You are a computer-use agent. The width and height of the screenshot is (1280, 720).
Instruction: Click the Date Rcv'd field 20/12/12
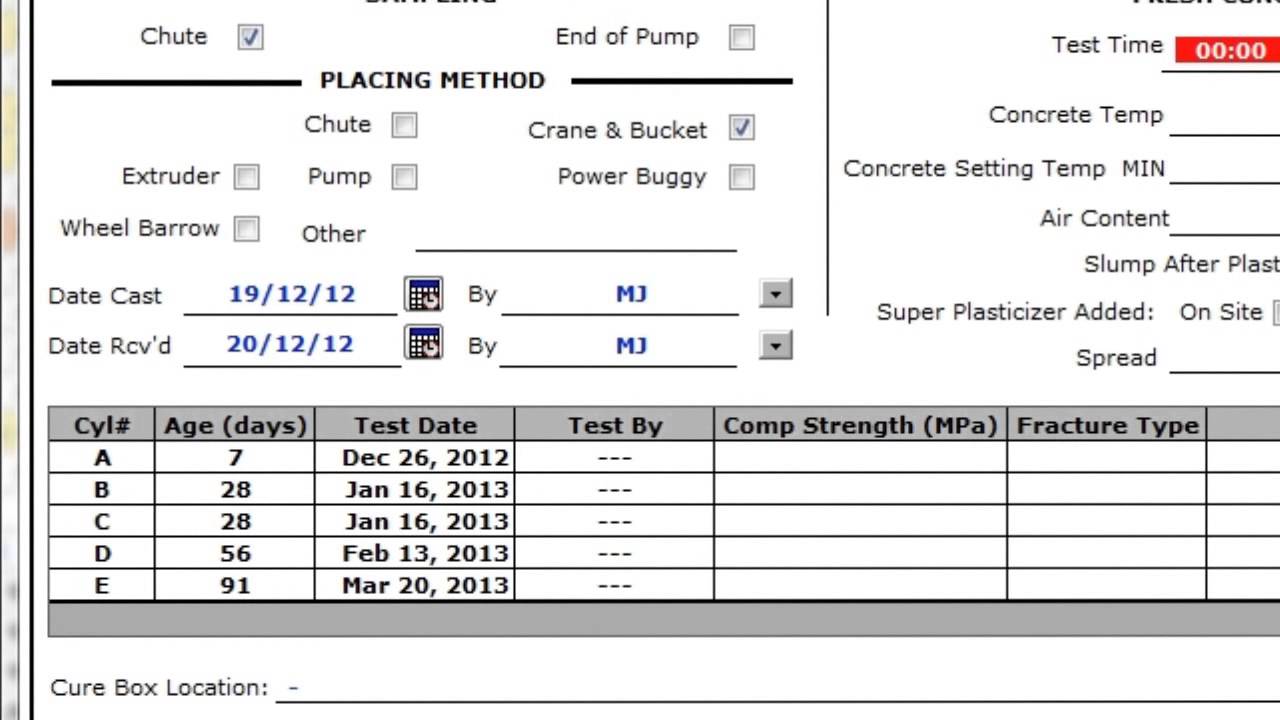(x=291, y=344)
